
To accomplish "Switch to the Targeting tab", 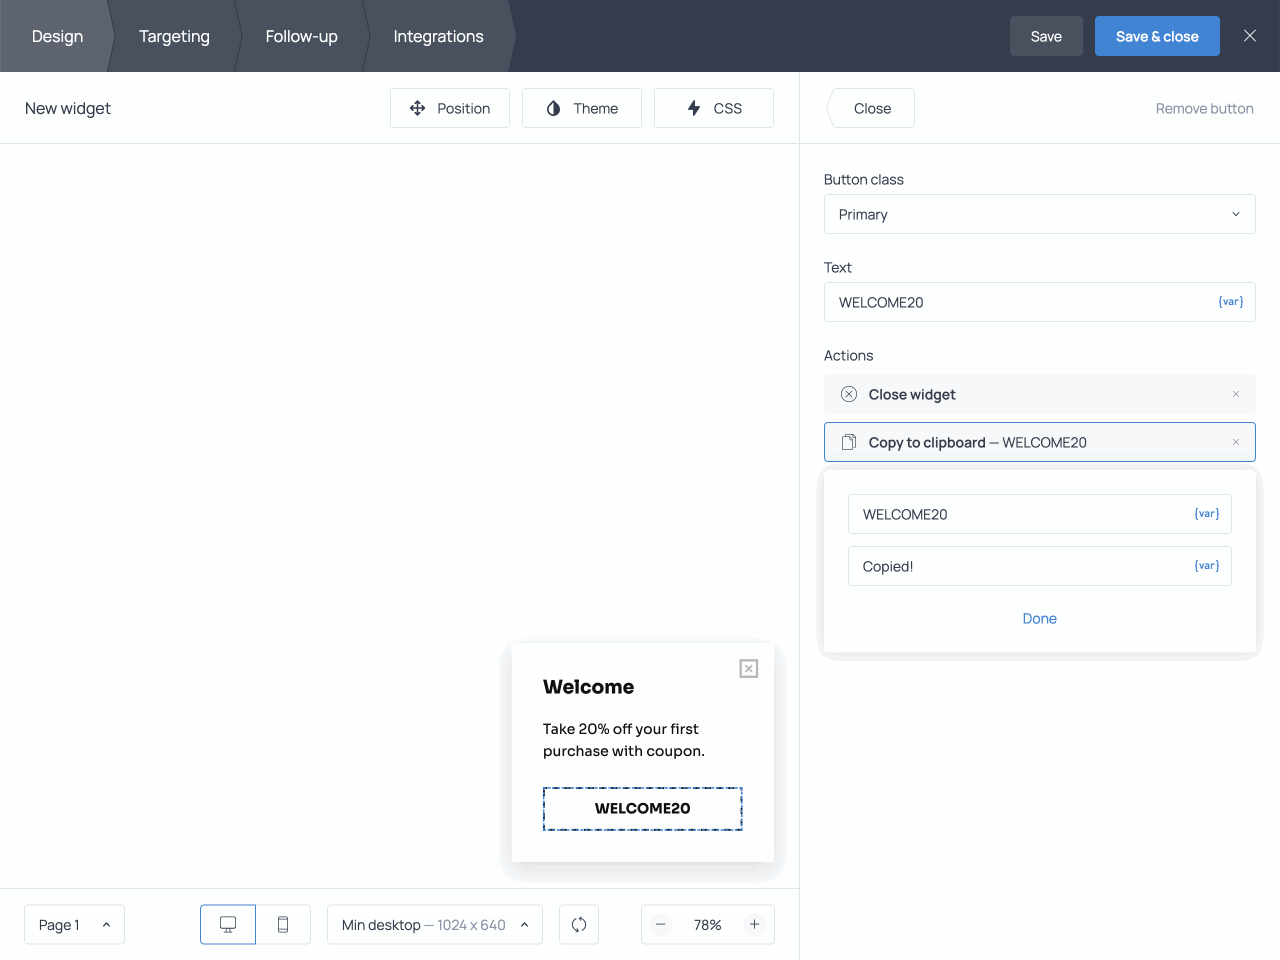I will [x=174, y=36].
